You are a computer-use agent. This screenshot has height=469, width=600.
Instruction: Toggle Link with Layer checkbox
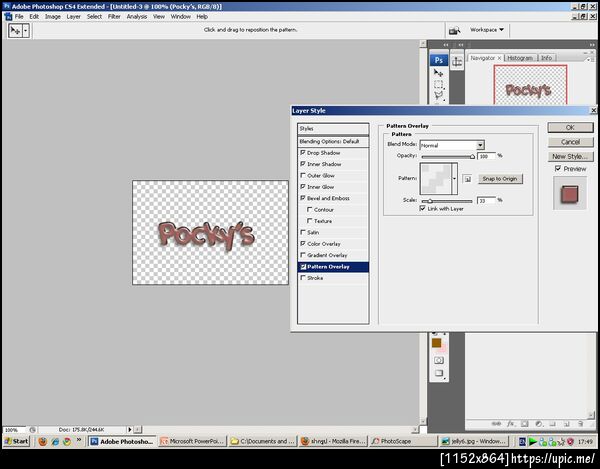(x=422, y=208)
